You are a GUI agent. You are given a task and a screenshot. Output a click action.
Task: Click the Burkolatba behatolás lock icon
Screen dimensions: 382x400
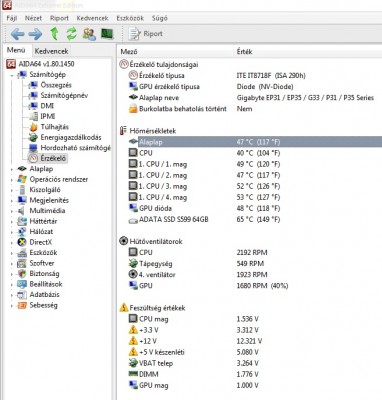click(133, 109)
